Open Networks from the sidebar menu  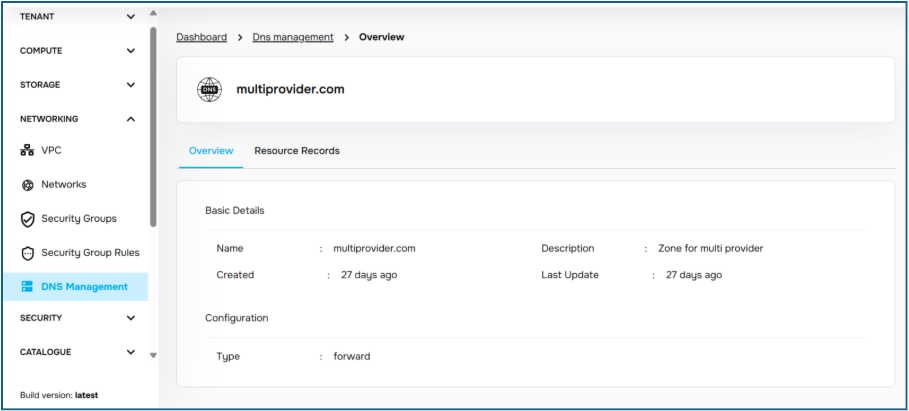[x=63, y=185]
